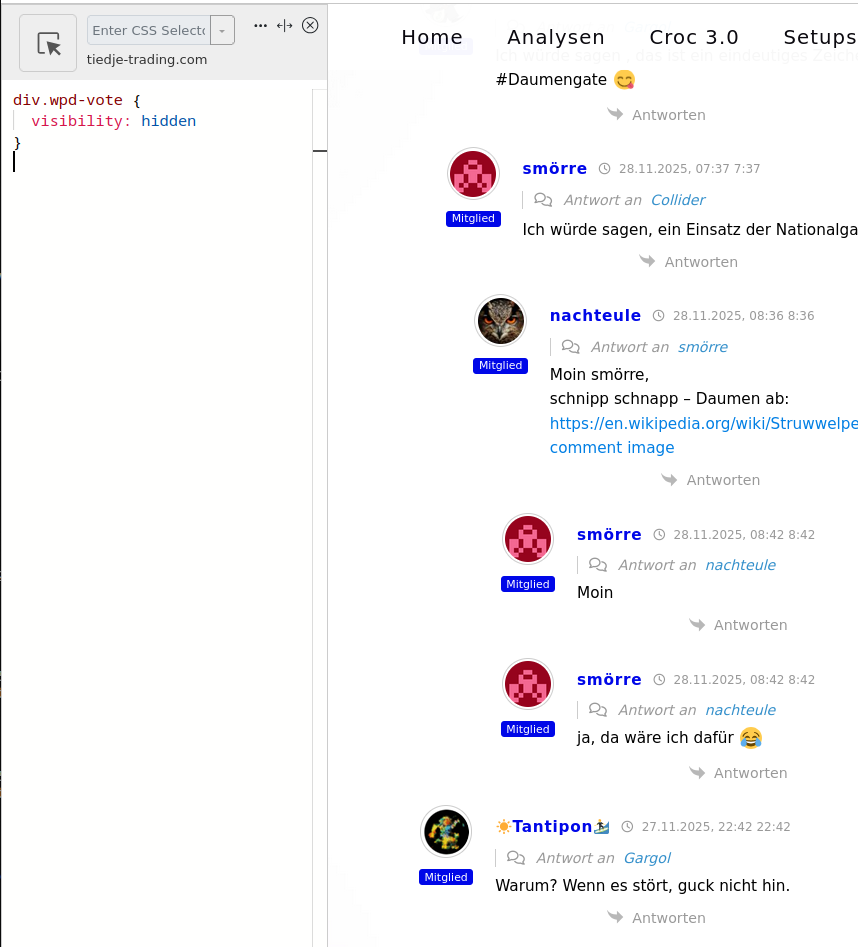Click the panel resize arrows icon
This screenshot has width=858, height=947.
(284, 25)
